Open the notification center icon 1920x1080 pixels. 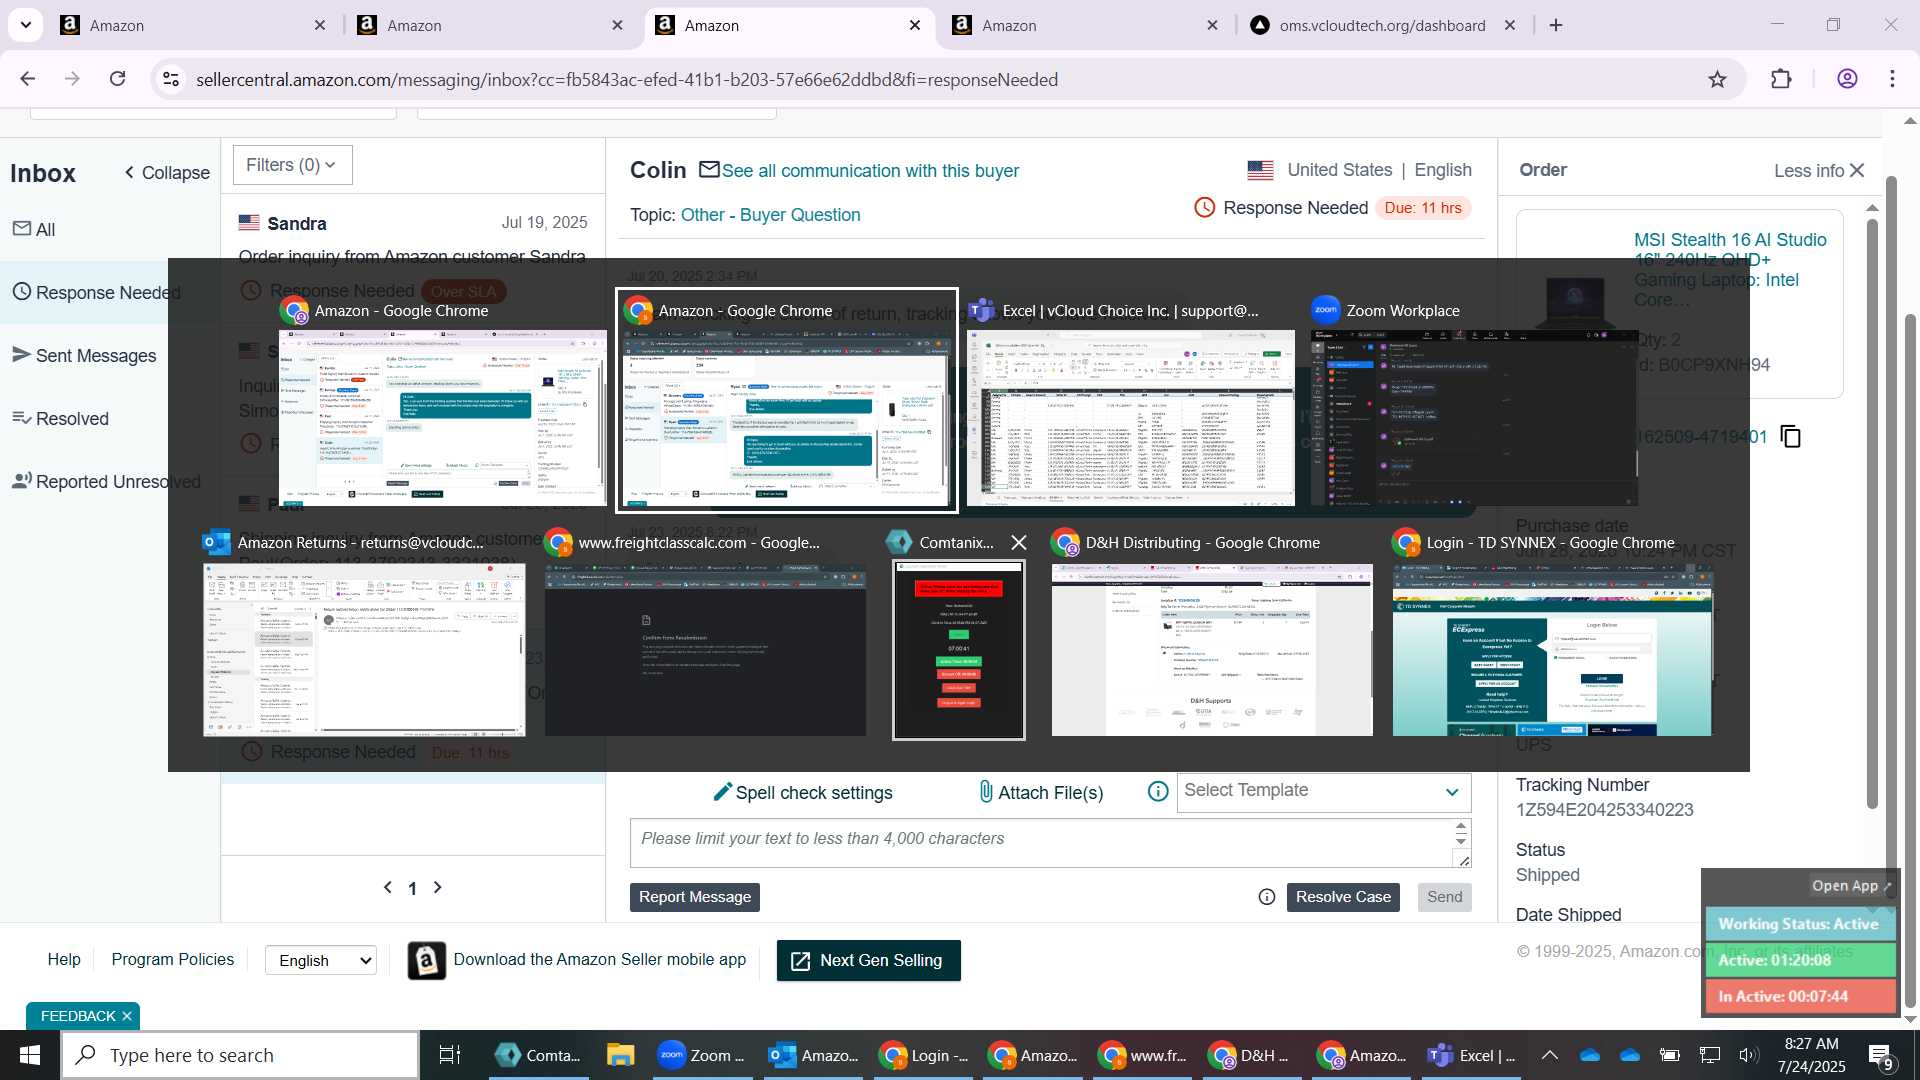tap(1881, 1056)
